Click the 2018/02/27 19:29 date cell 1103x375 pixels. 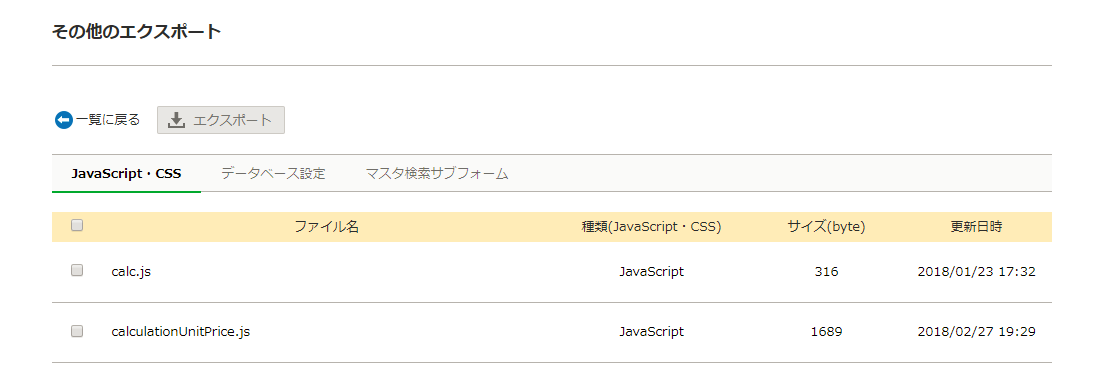976,331
